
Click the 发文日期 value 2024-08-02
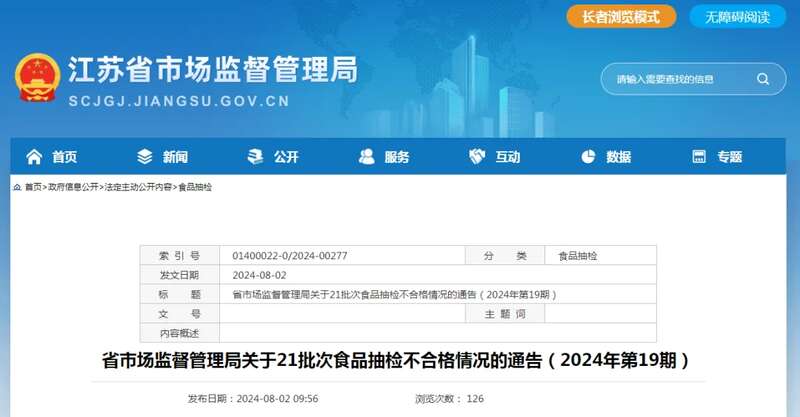point(259,275)
